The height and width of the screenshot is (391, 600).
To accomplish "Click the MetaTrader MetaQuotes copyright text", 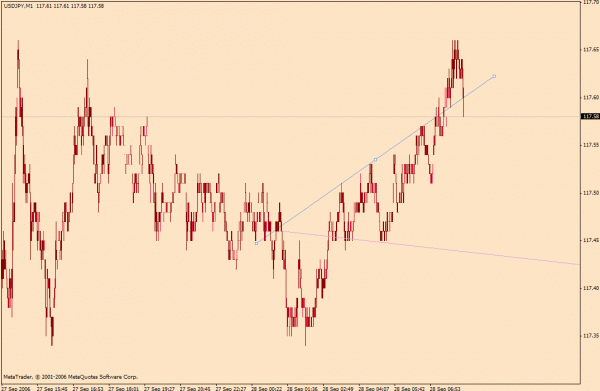I will pyautogui.click(x=71, y=377).
